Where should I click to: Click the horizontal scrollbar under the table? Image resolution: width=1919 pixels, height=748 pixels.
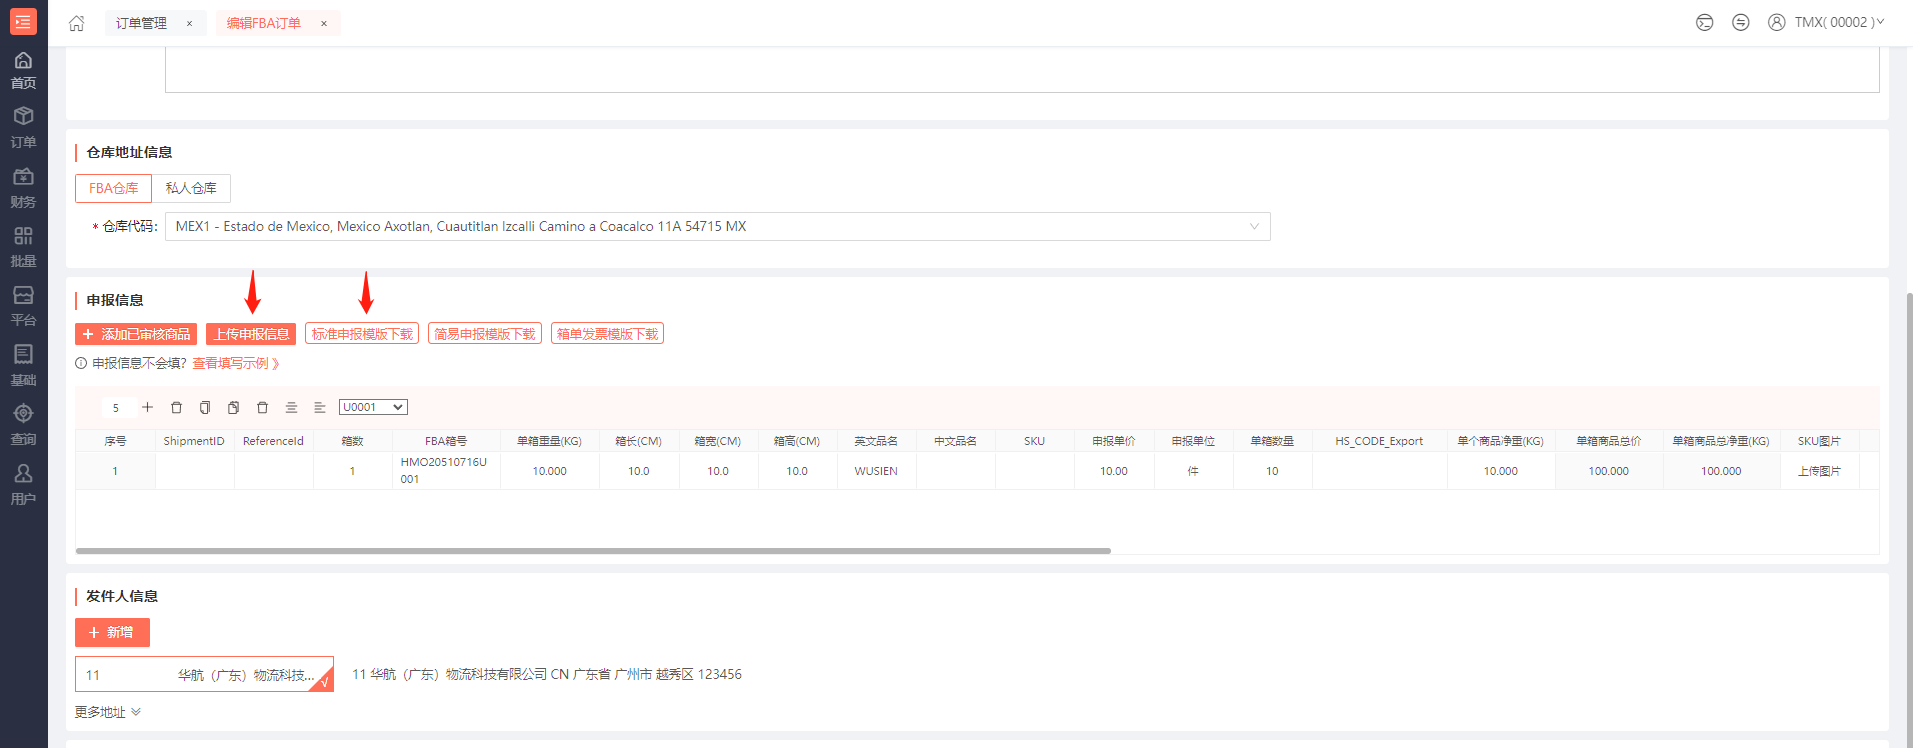coord(593,551)
